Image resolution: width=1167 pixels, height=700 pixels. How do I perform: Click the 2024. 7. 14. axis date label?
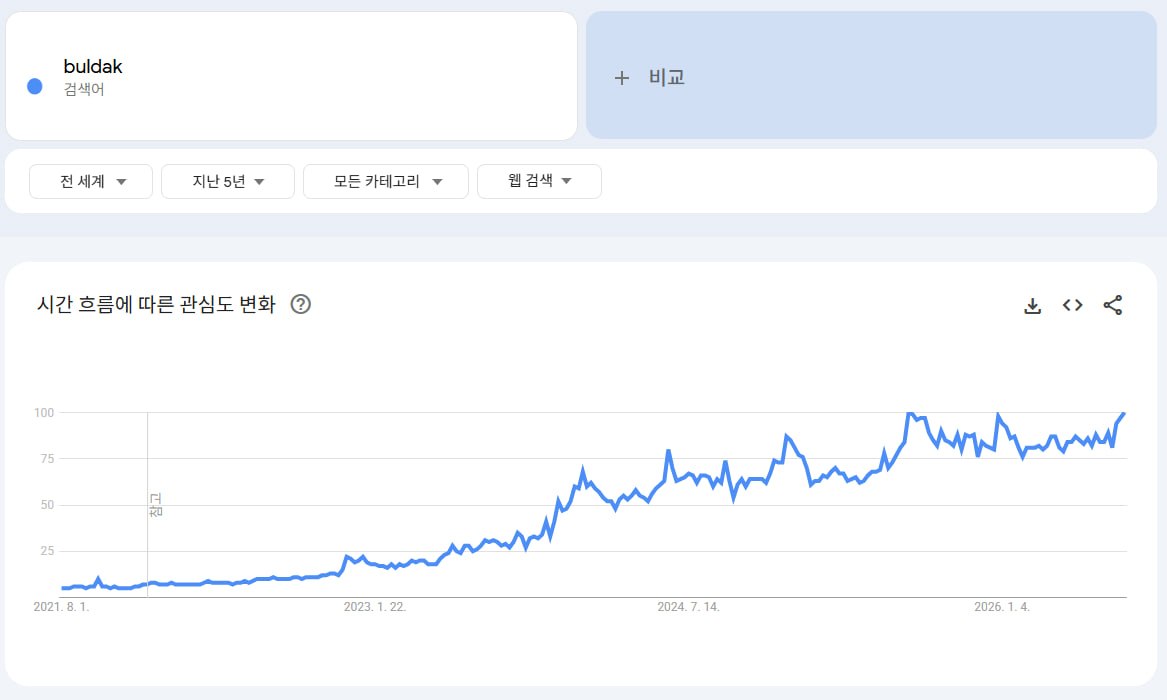point(688,607)
